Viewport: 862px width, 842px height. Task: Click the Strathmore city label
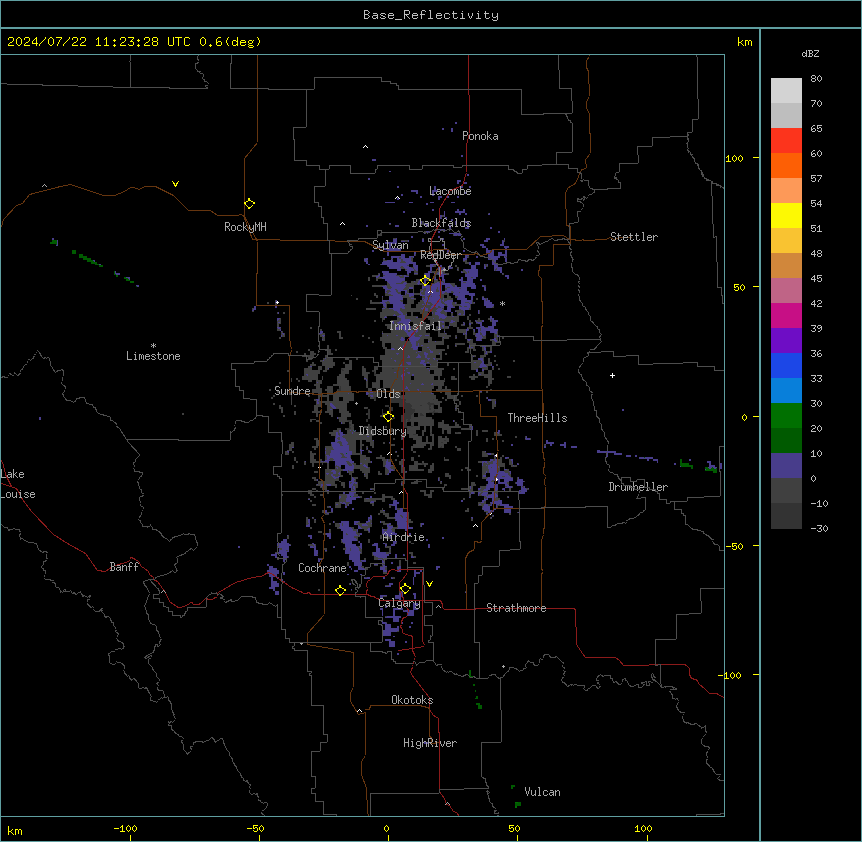516,608
